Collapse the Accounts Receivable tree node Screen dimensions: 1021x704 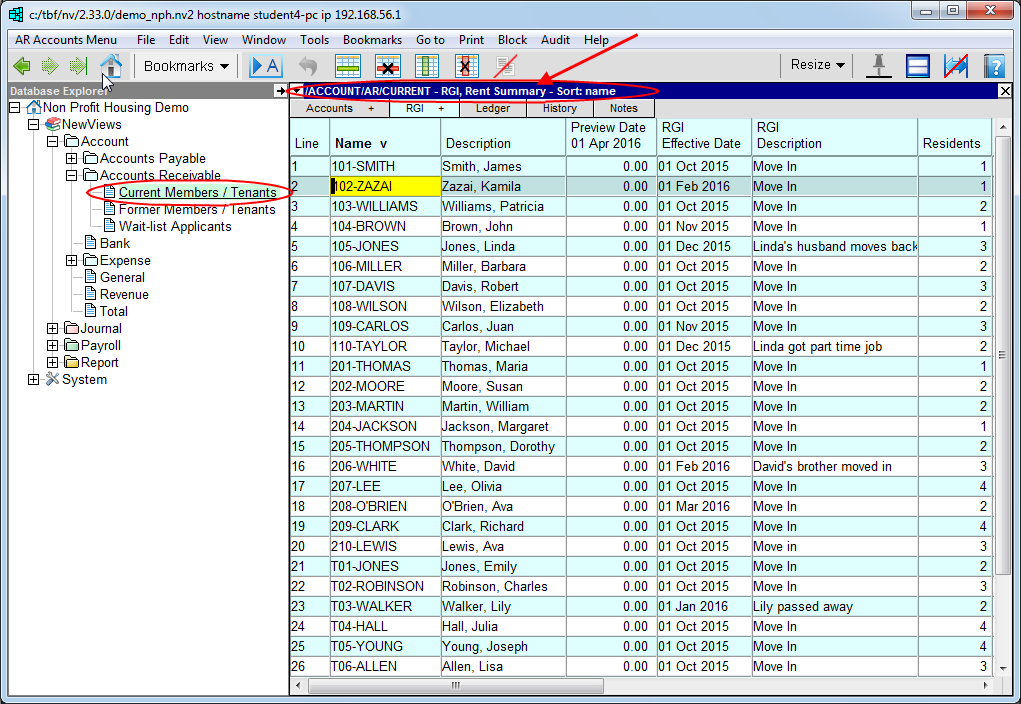click(72, 175)
